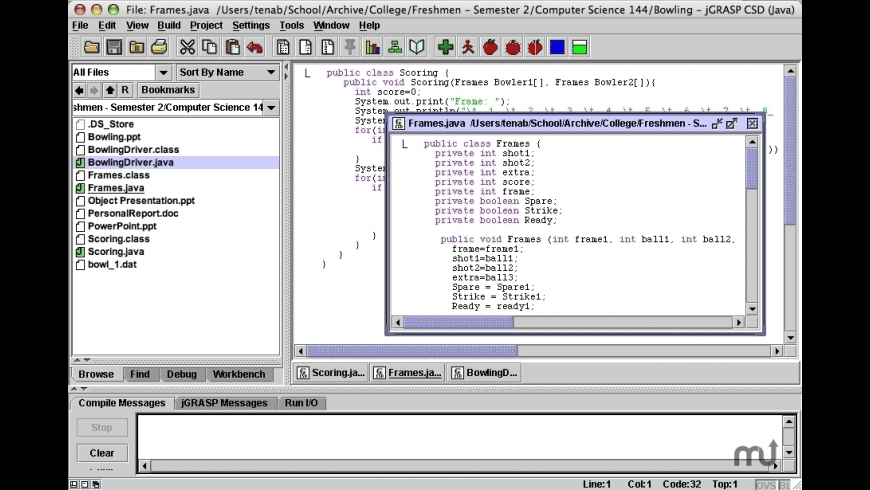Switch to the jGRASP Messages tab
Screen dimensions: 870x490
point(224,403)
